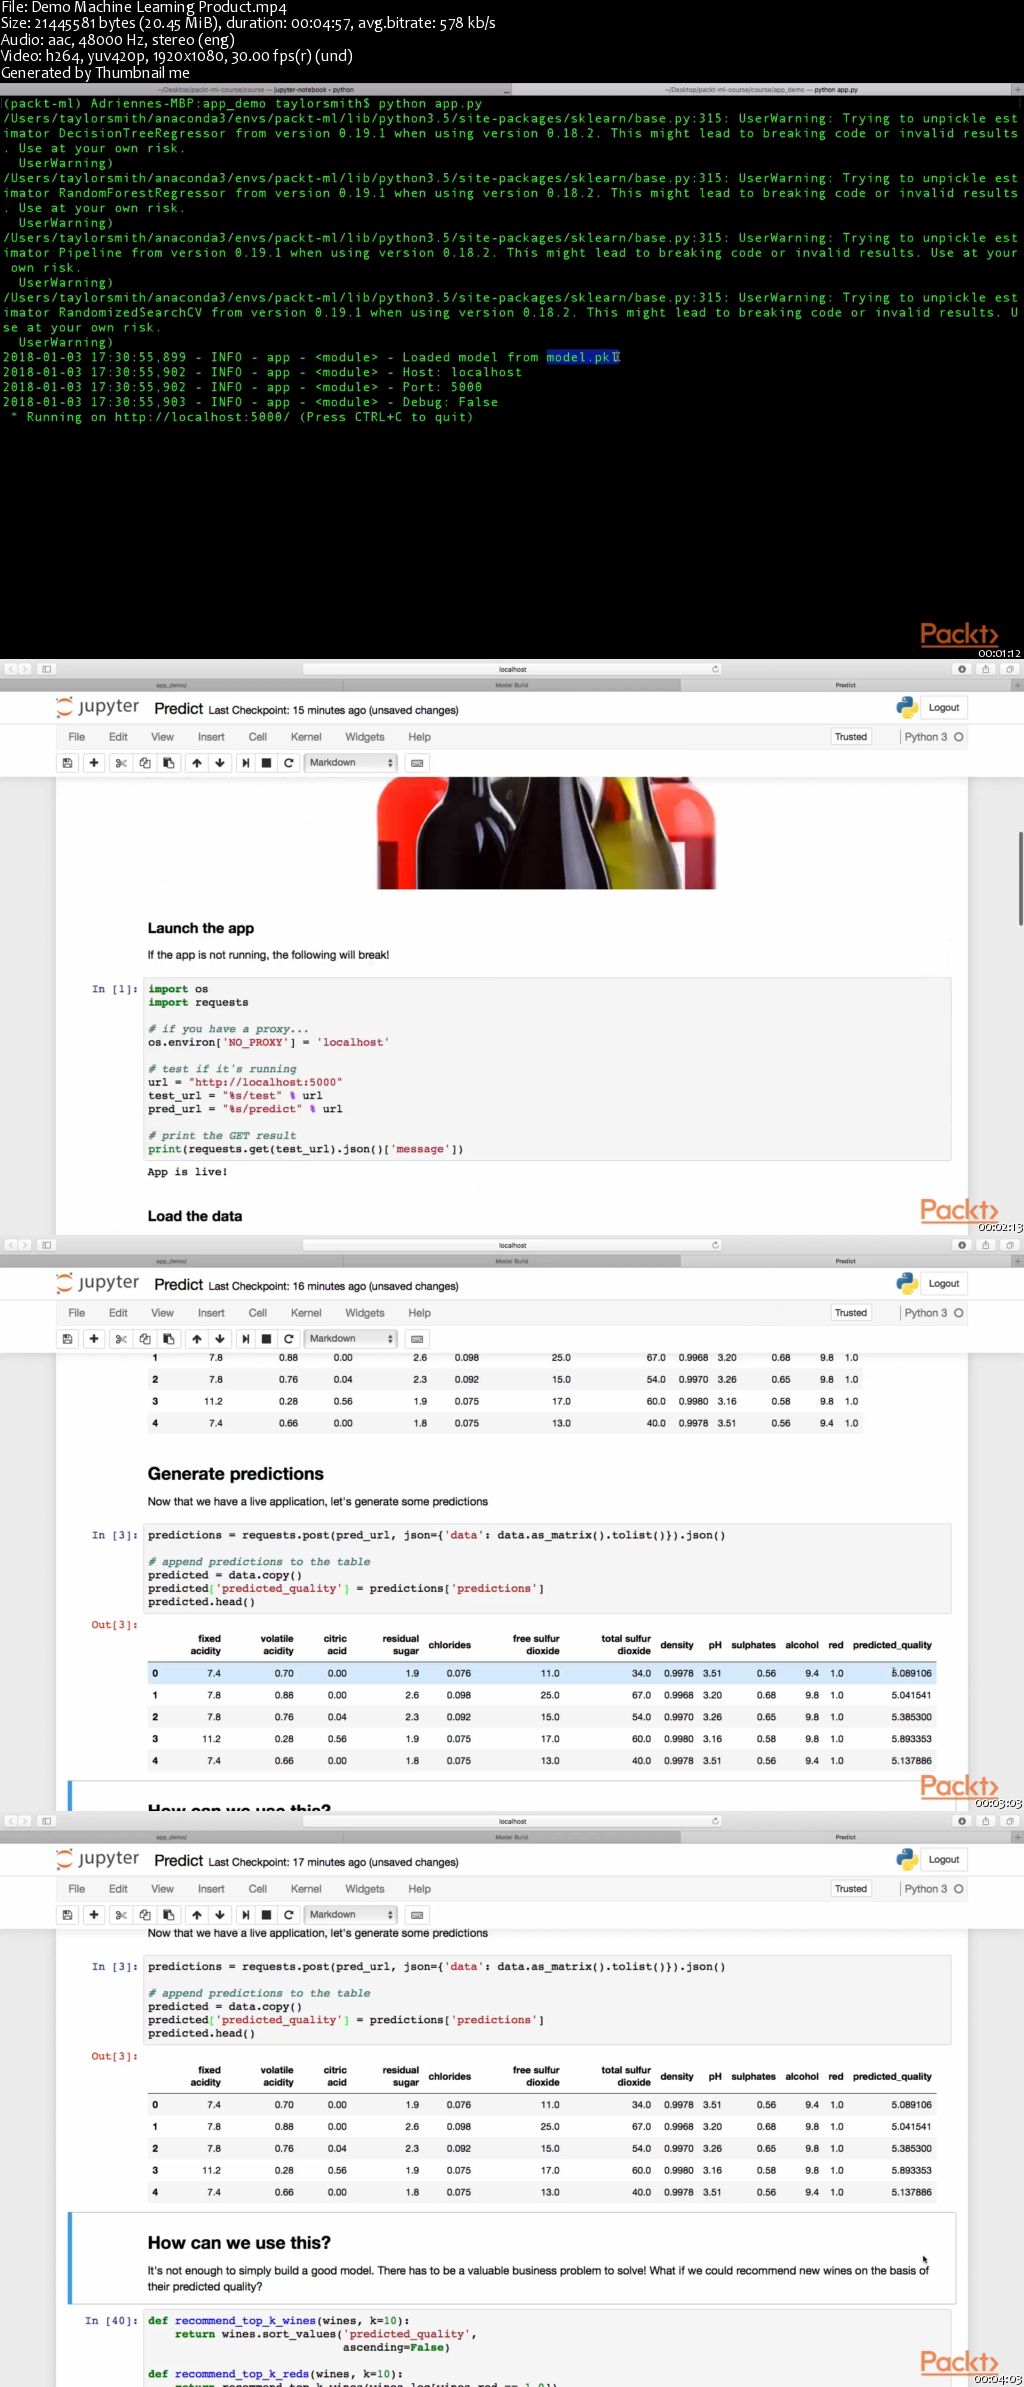1024x2387 pixels.
Task: Interrupt kernel in the '15 minutes ago' notebook
Action: 267,763
